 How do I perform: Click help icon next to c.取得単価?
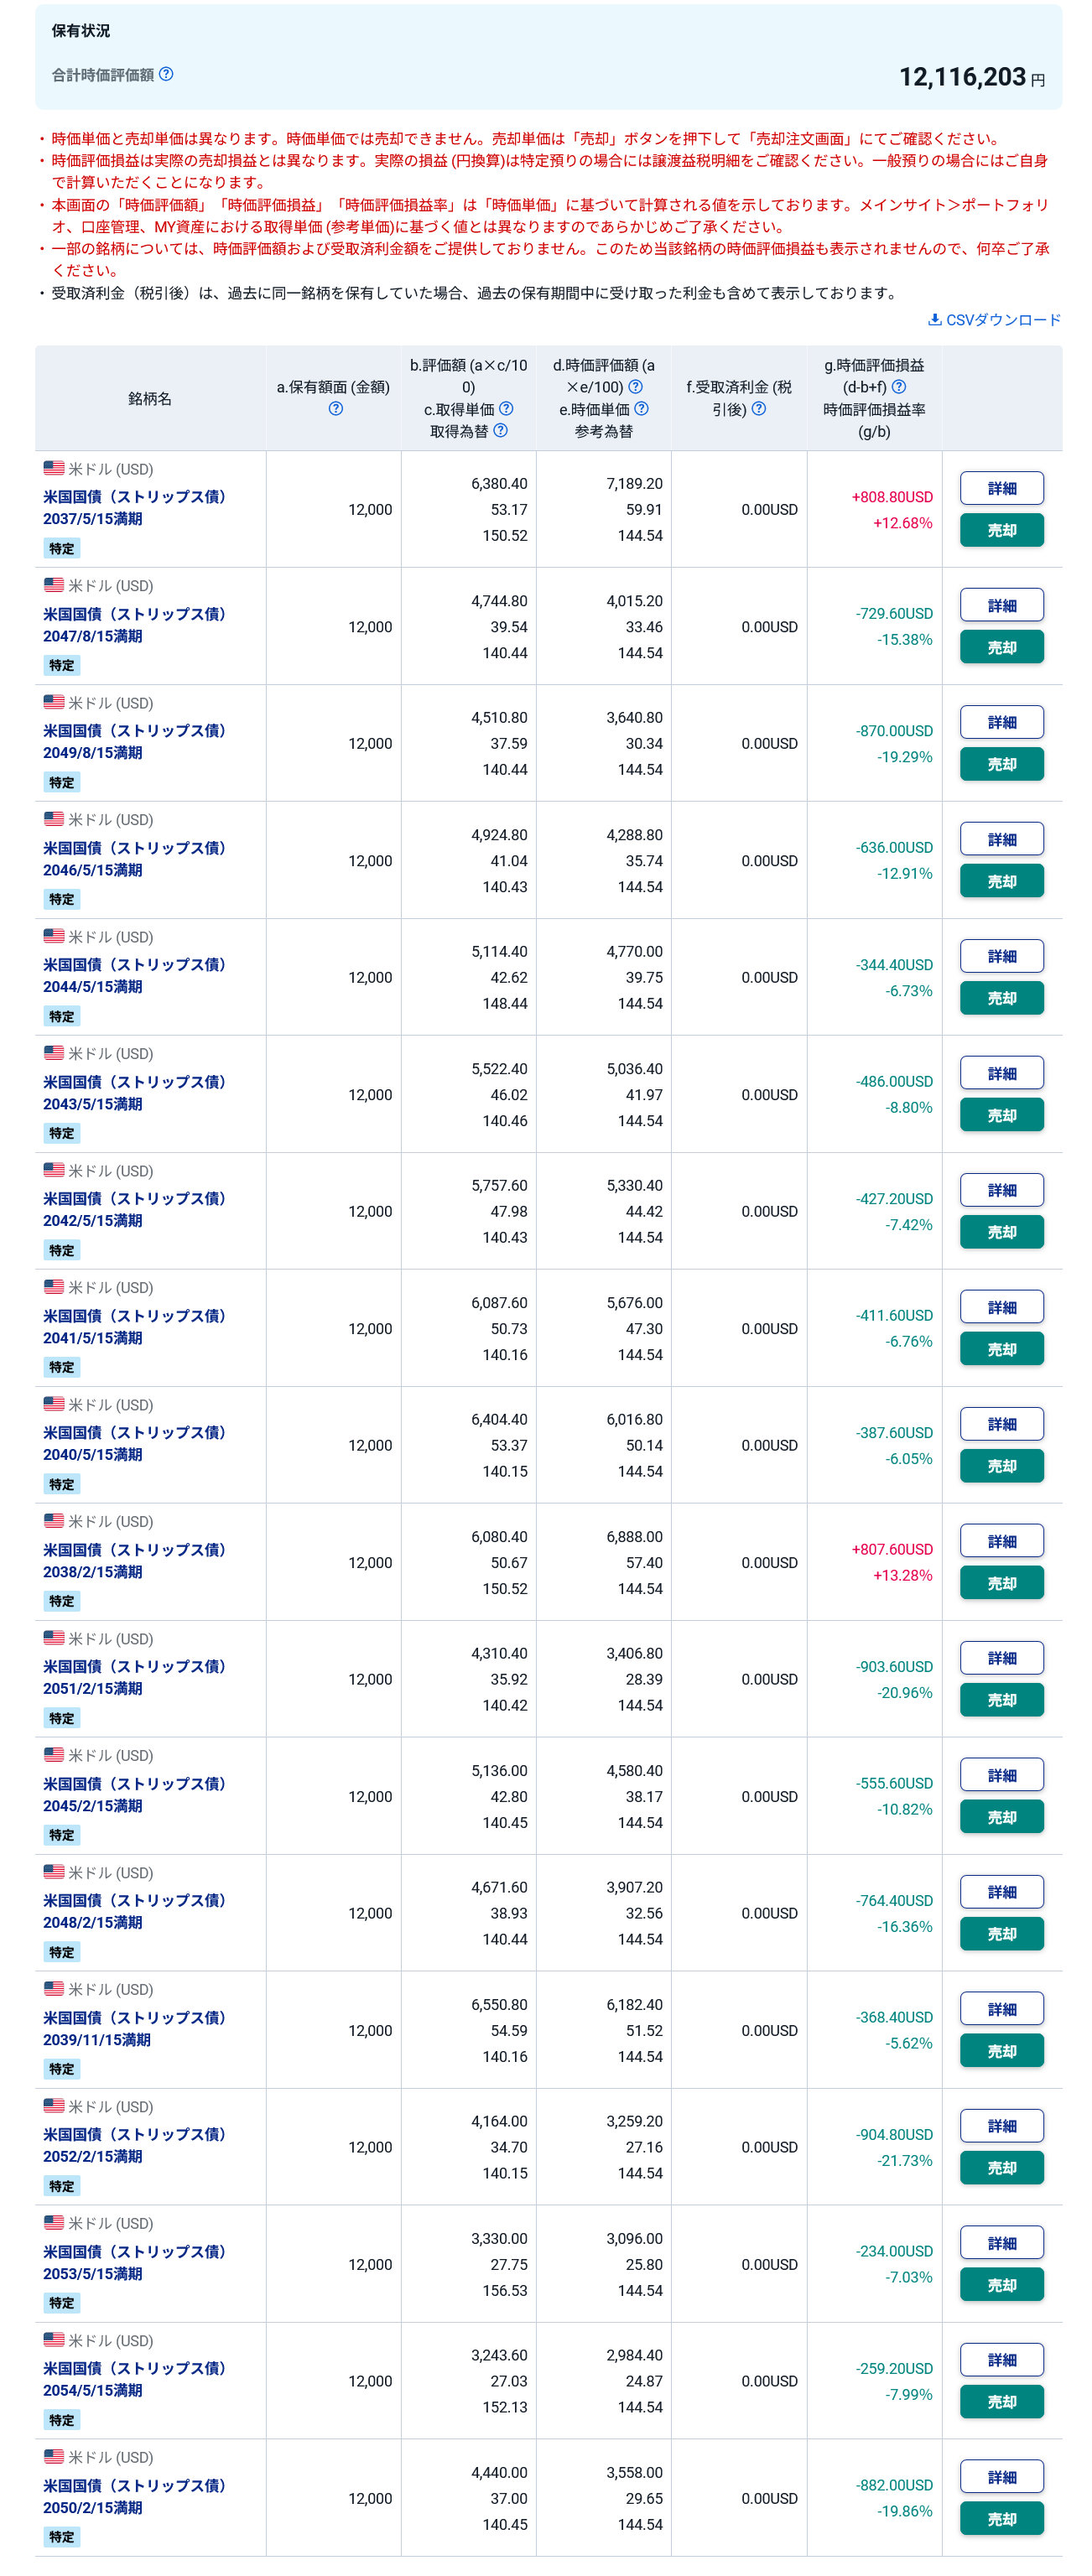click(506, 408)
